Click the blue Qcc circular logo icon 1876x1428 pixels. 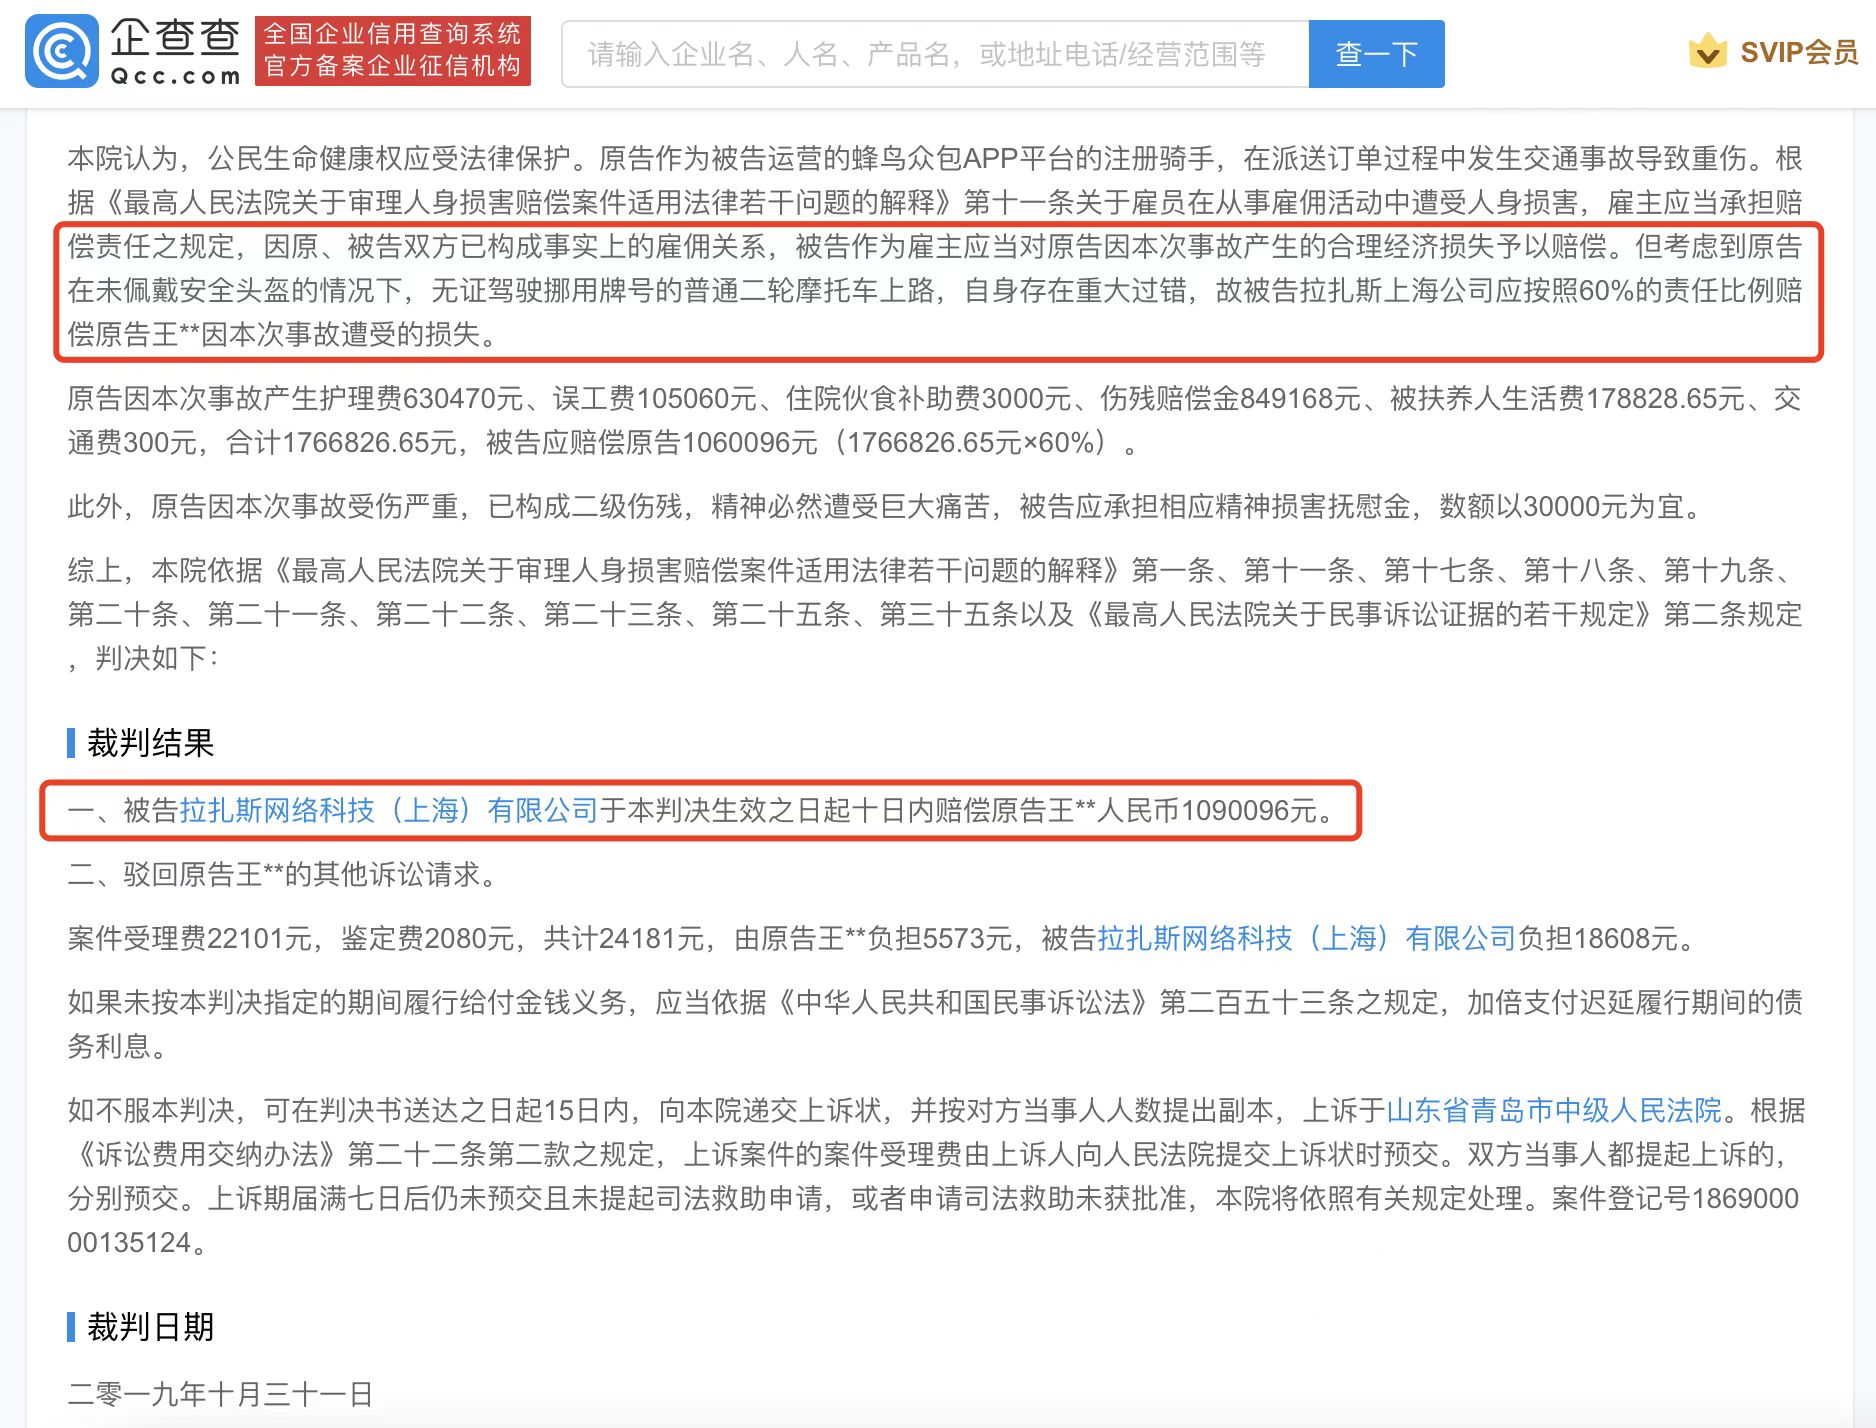tap(61, 52)
